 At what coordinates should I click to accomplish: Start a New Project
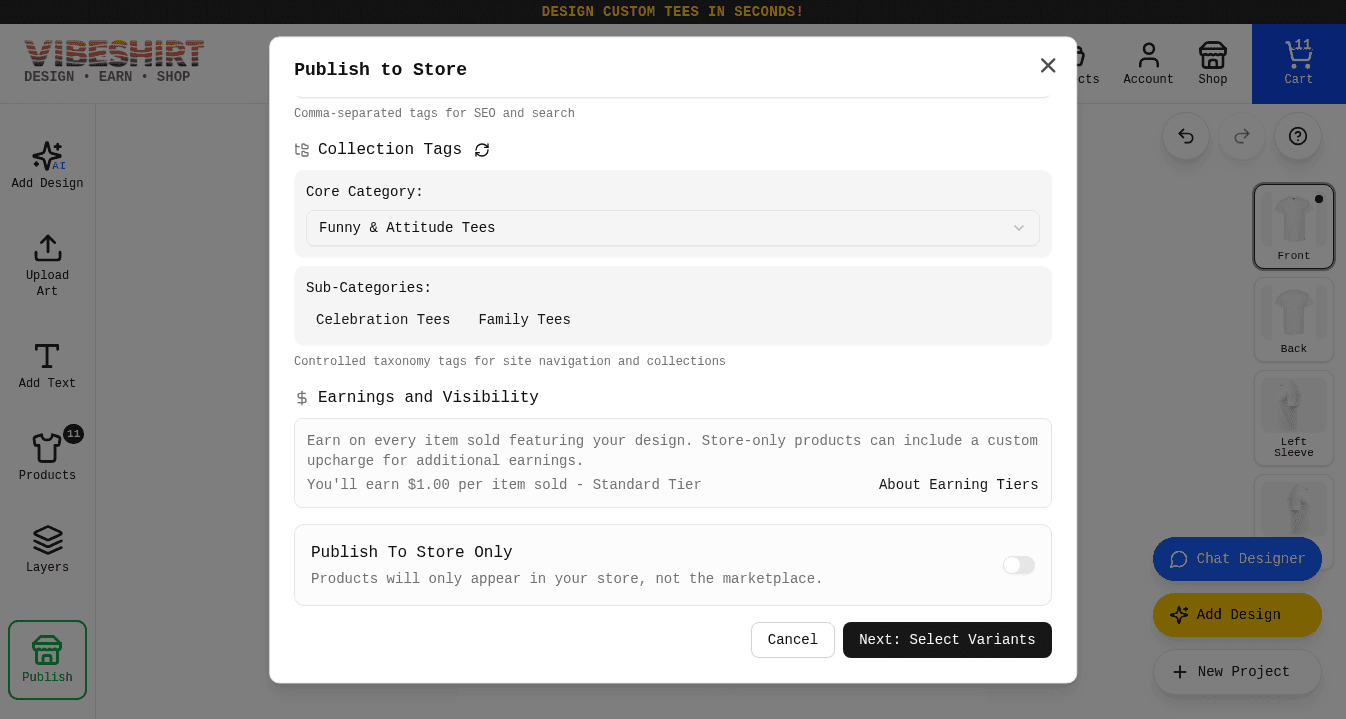[x=1237, y=672]
